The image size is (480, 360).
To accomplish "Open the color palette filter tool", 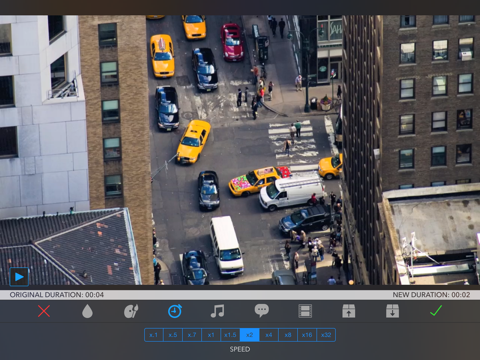I will [131, 311].
